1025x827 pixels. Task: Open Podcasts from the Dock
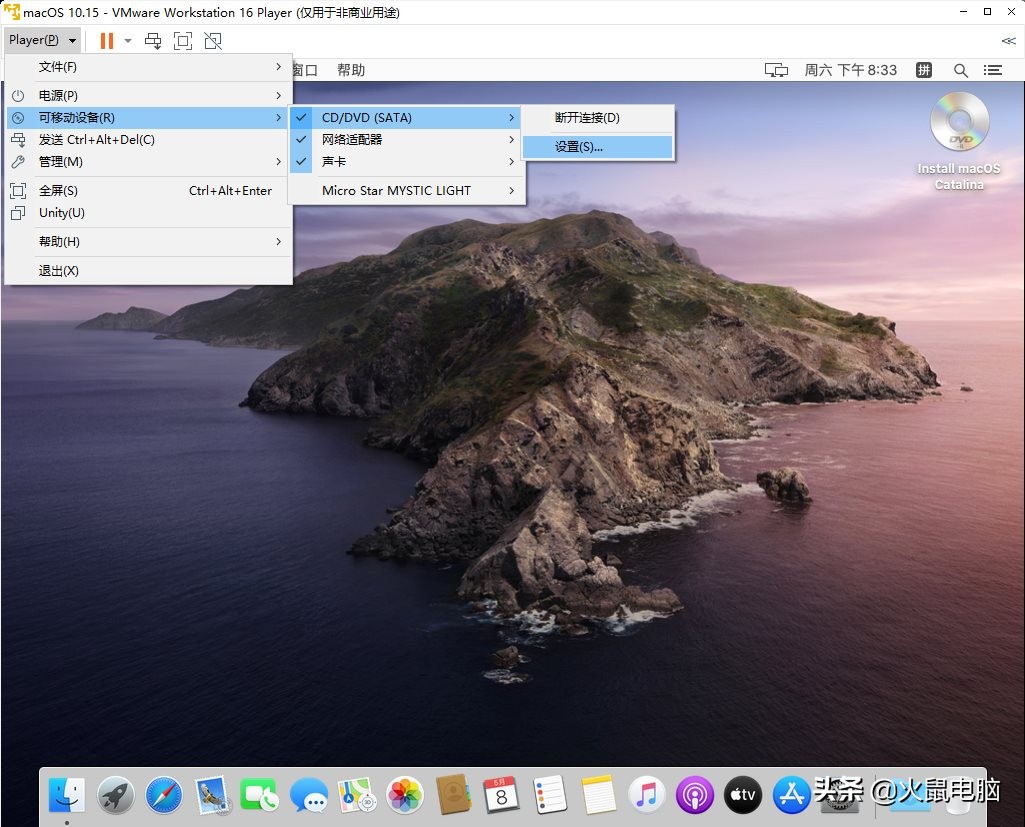695,795
